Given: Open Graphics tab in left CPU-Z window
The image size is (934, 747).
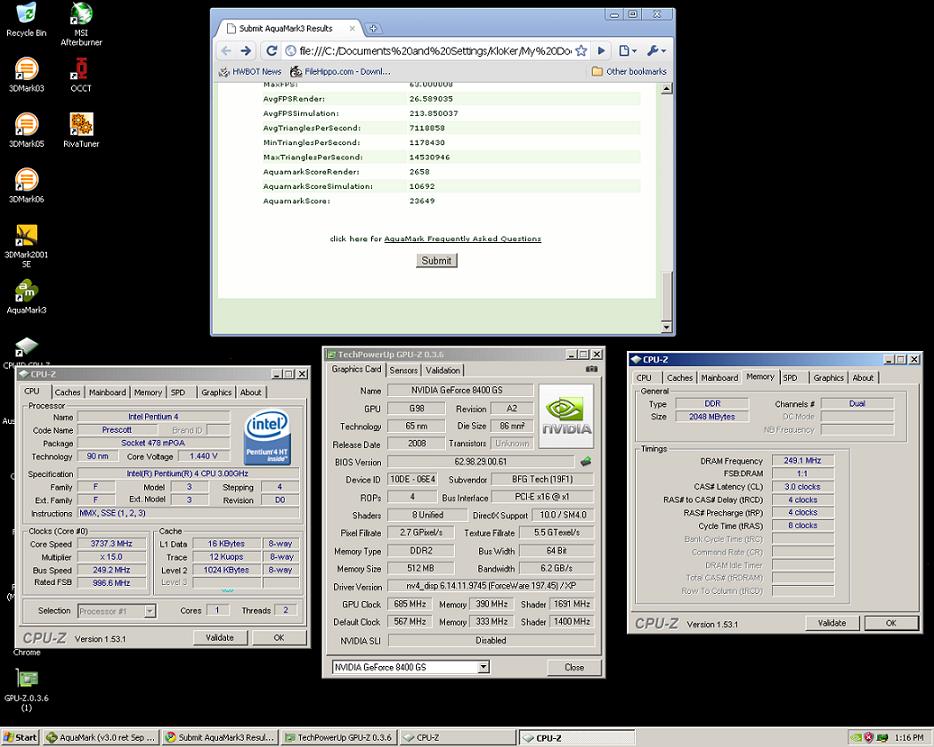Looking at the screenshot, I should pos(216,392).
